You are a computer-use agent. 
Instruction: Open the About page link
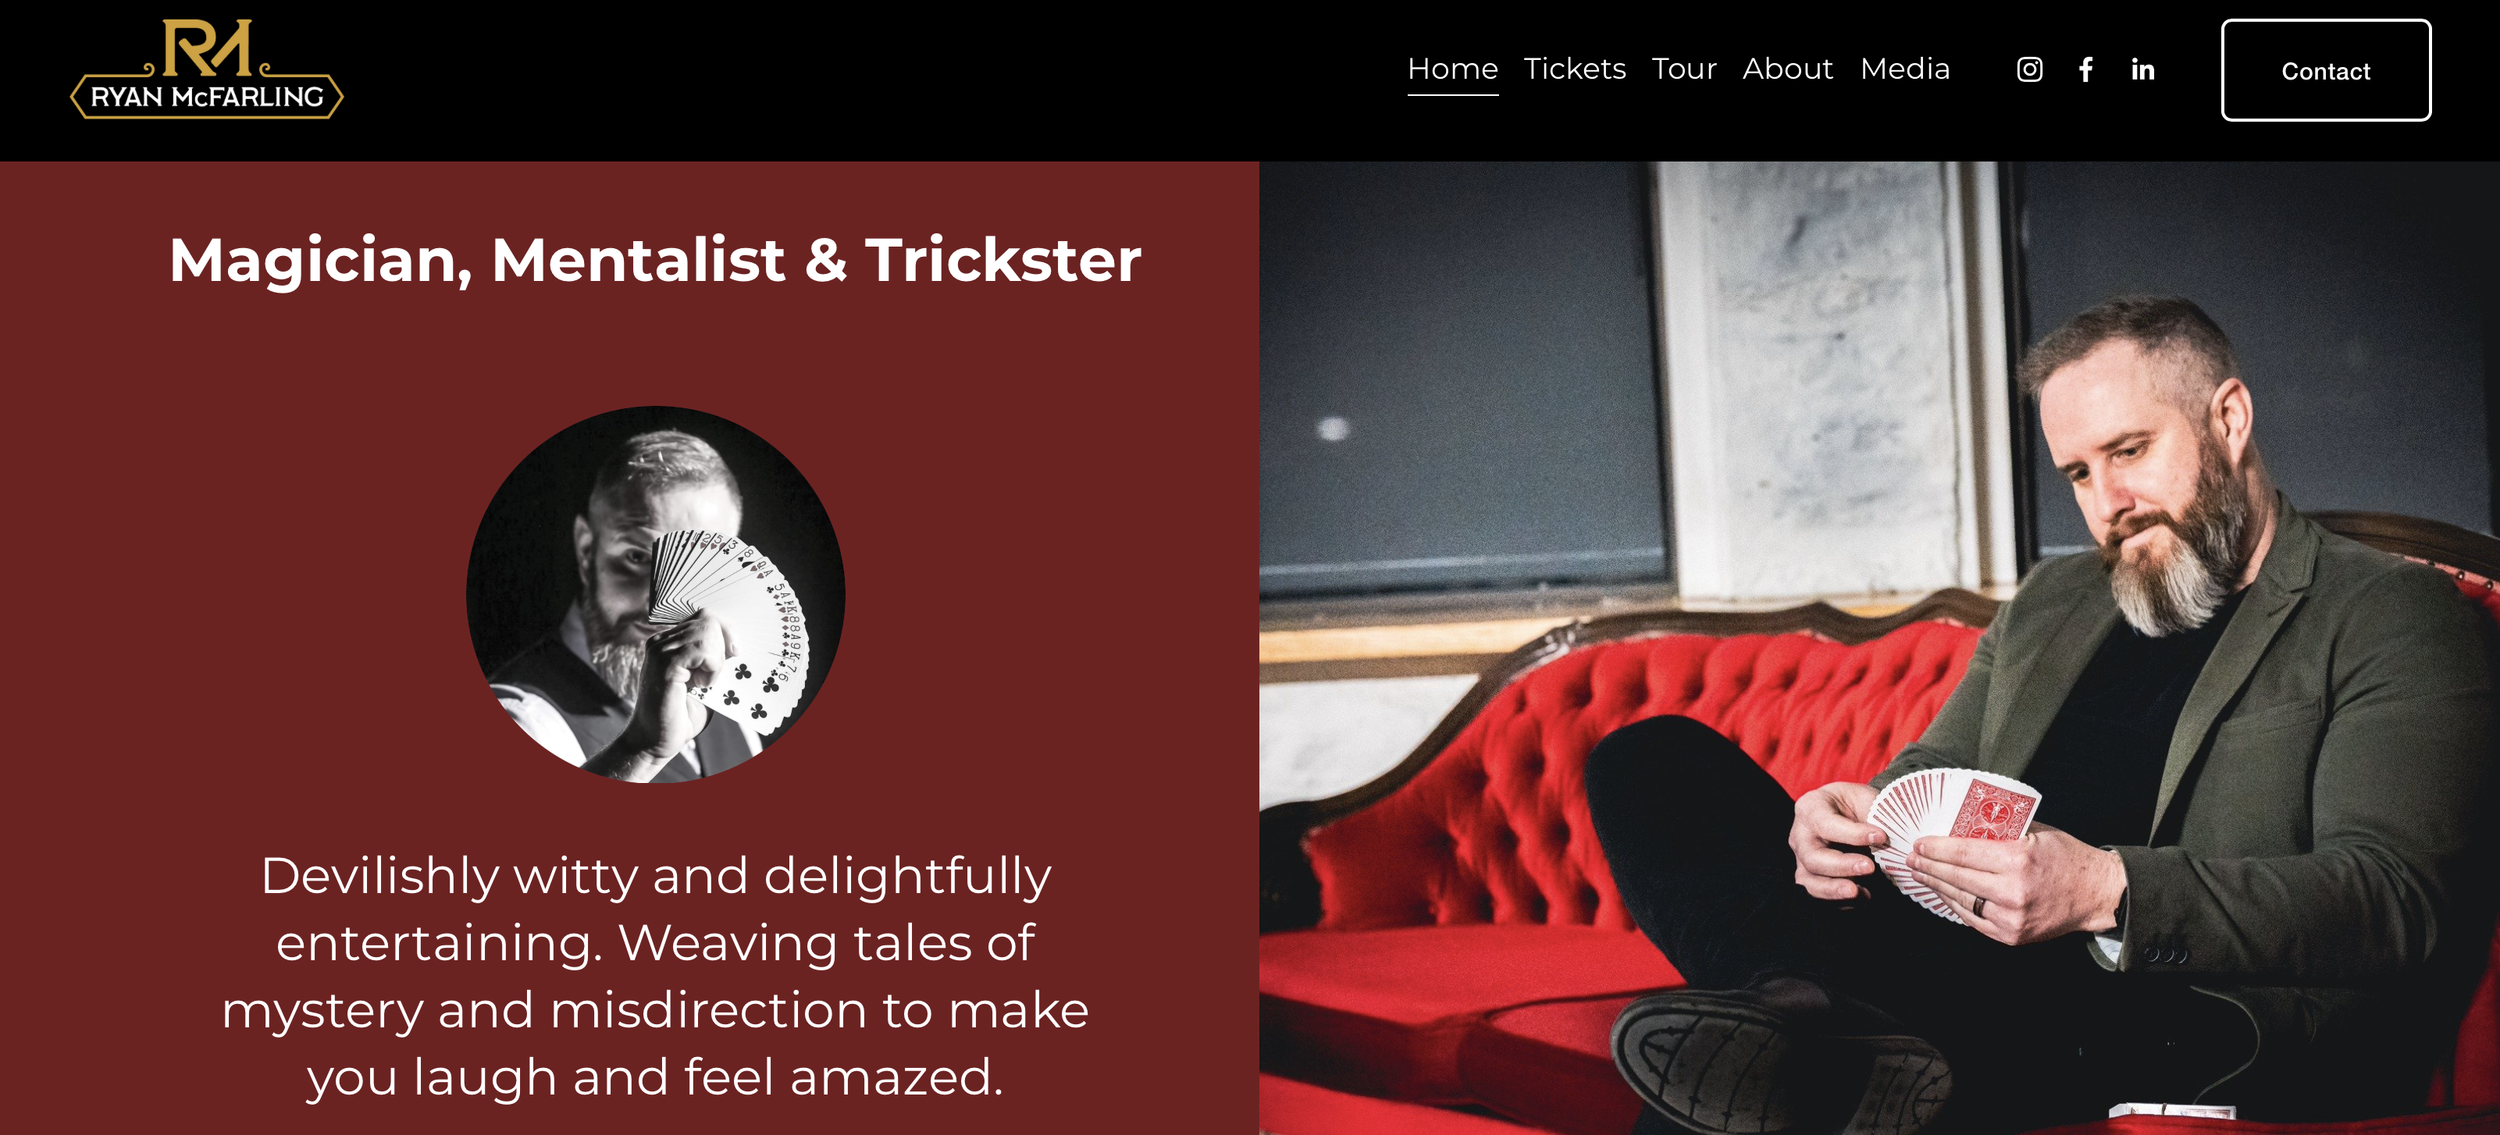(1788, 69)
